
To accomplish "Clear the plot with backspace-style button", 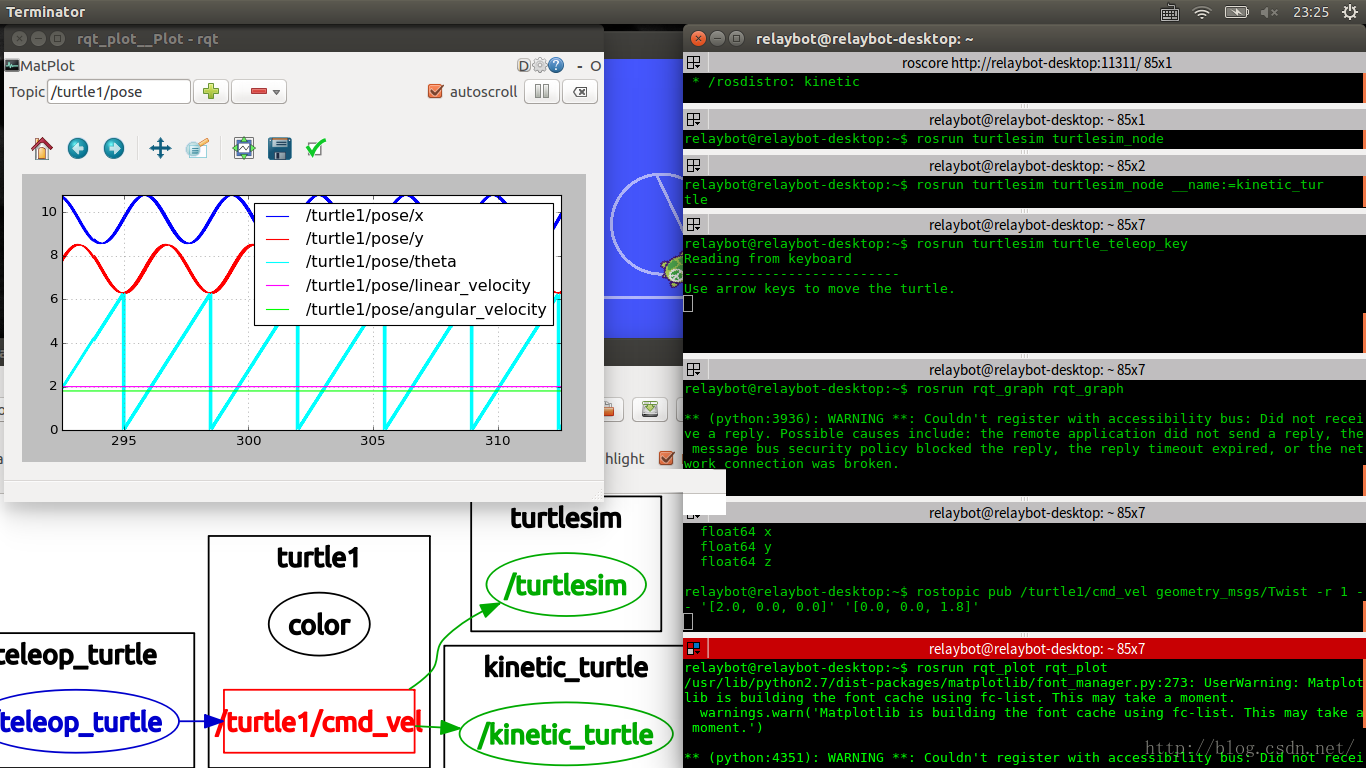I will [x=580, y=92].
